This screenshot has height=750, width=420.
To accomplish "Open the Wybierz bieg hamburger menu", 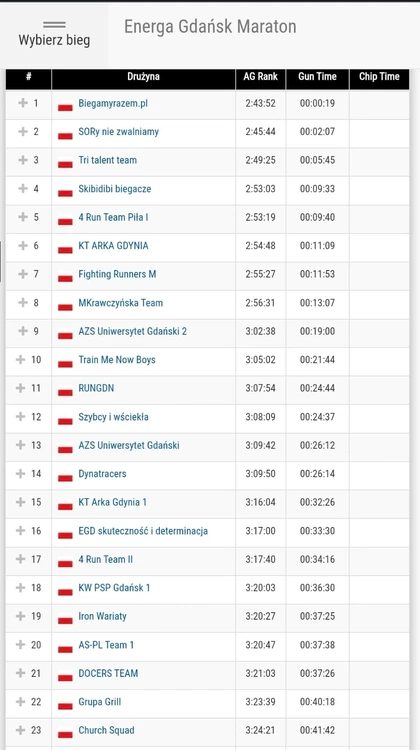I will click(54, 33).
